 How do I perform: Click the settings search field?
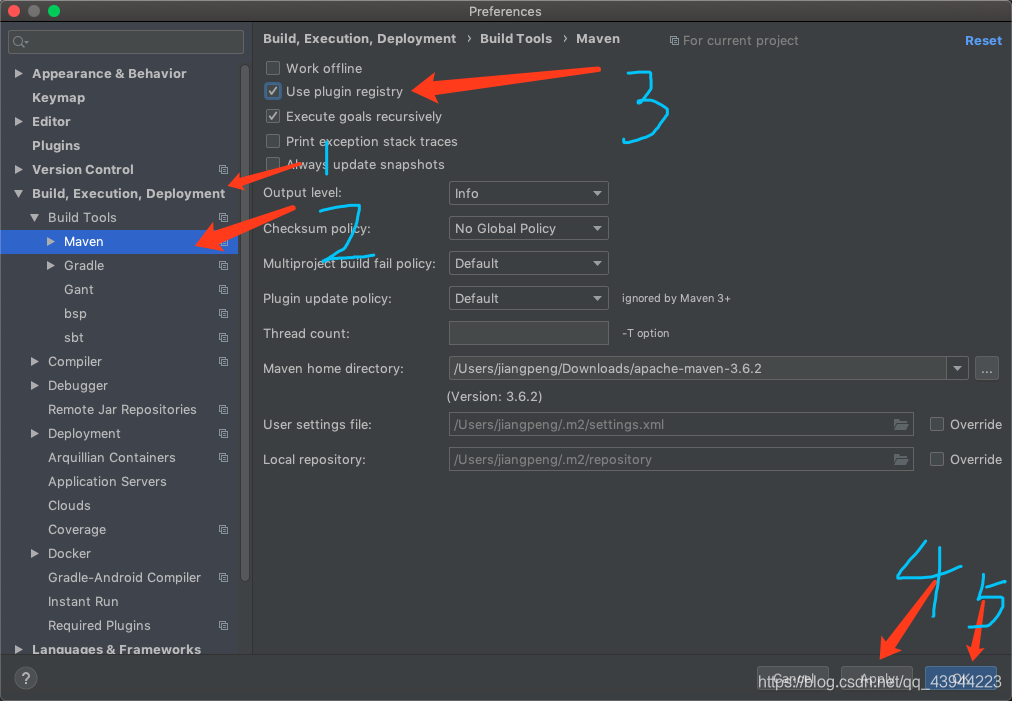point(126,42)
